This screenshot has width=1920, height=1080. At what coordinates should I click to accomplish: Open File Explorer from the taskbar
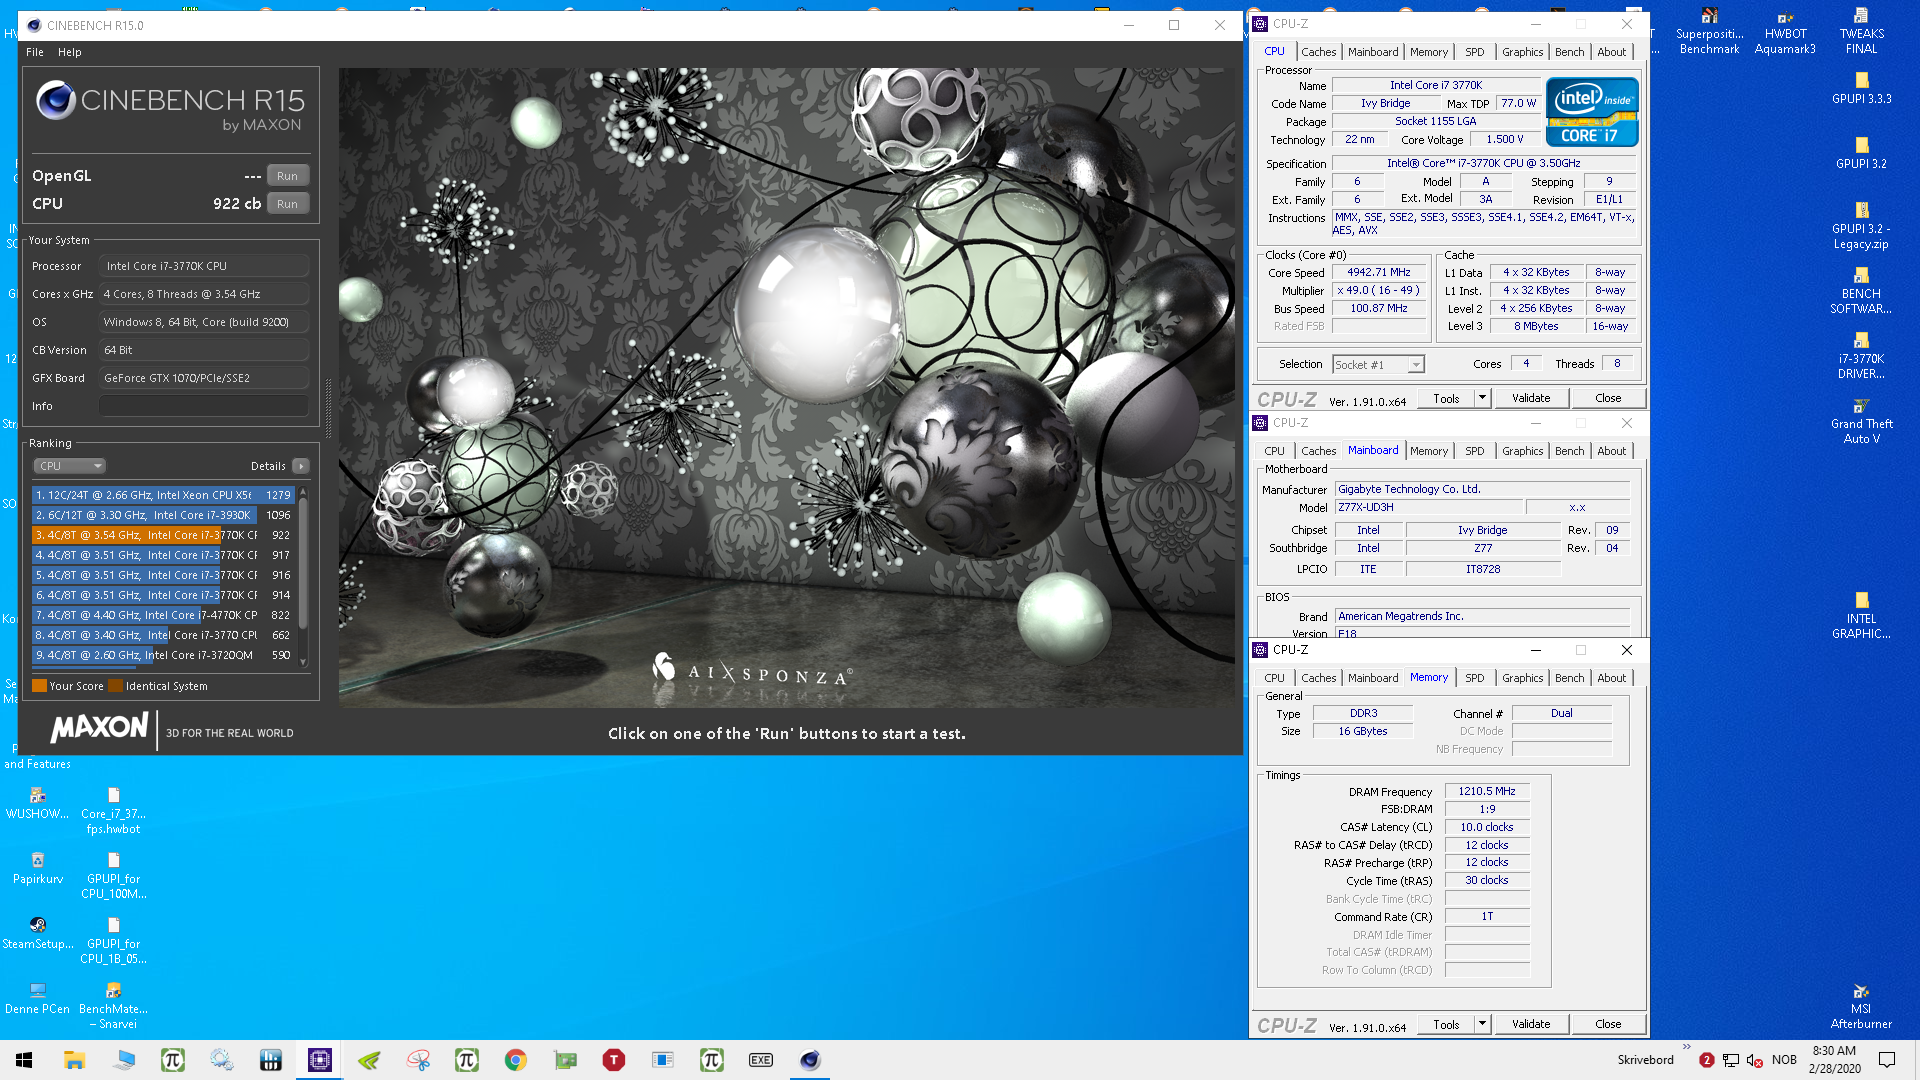click(x=74, y=1060)
